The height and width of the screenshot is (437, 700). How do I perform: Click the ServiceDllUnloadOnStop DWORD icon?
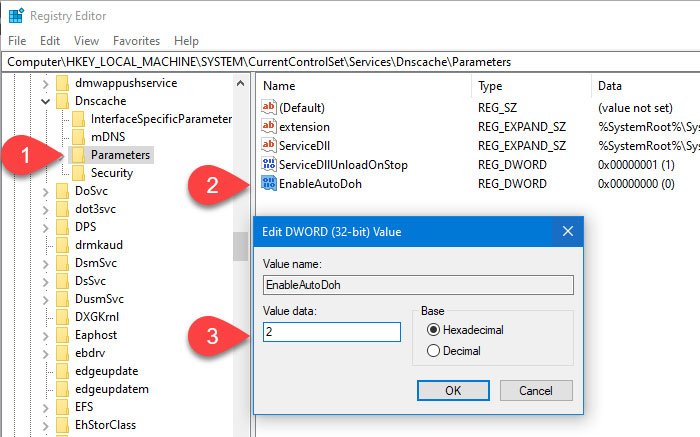[268, 164]
